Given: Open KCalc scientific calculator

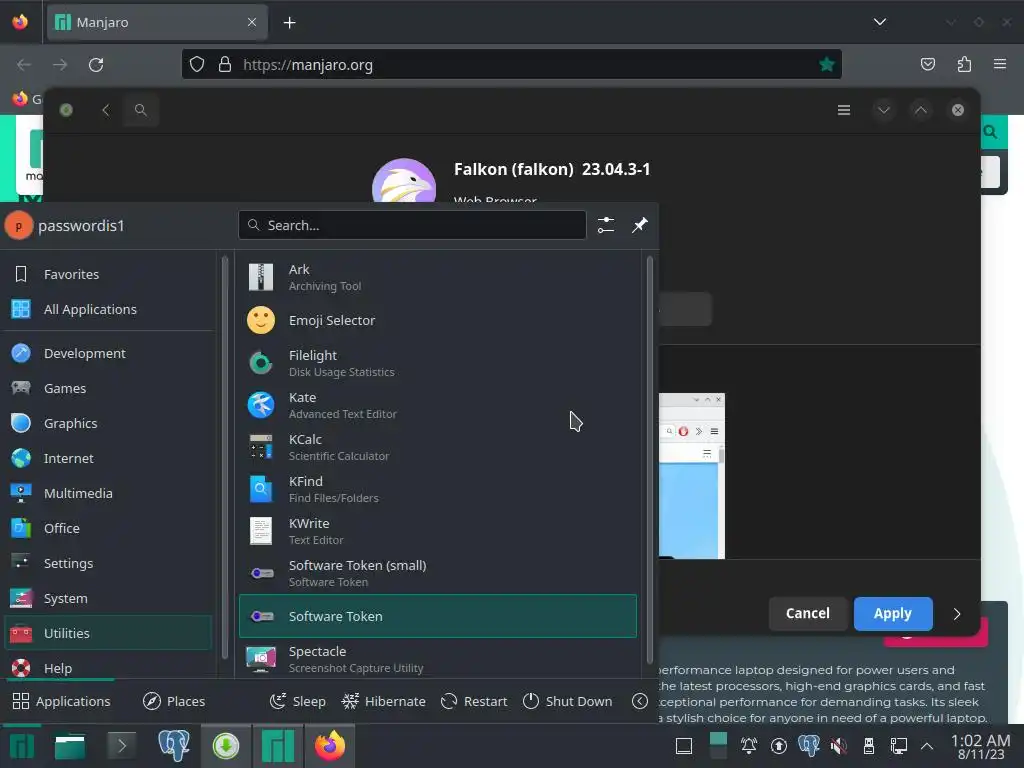Looking at the screenshot, I should click(438, 447).
